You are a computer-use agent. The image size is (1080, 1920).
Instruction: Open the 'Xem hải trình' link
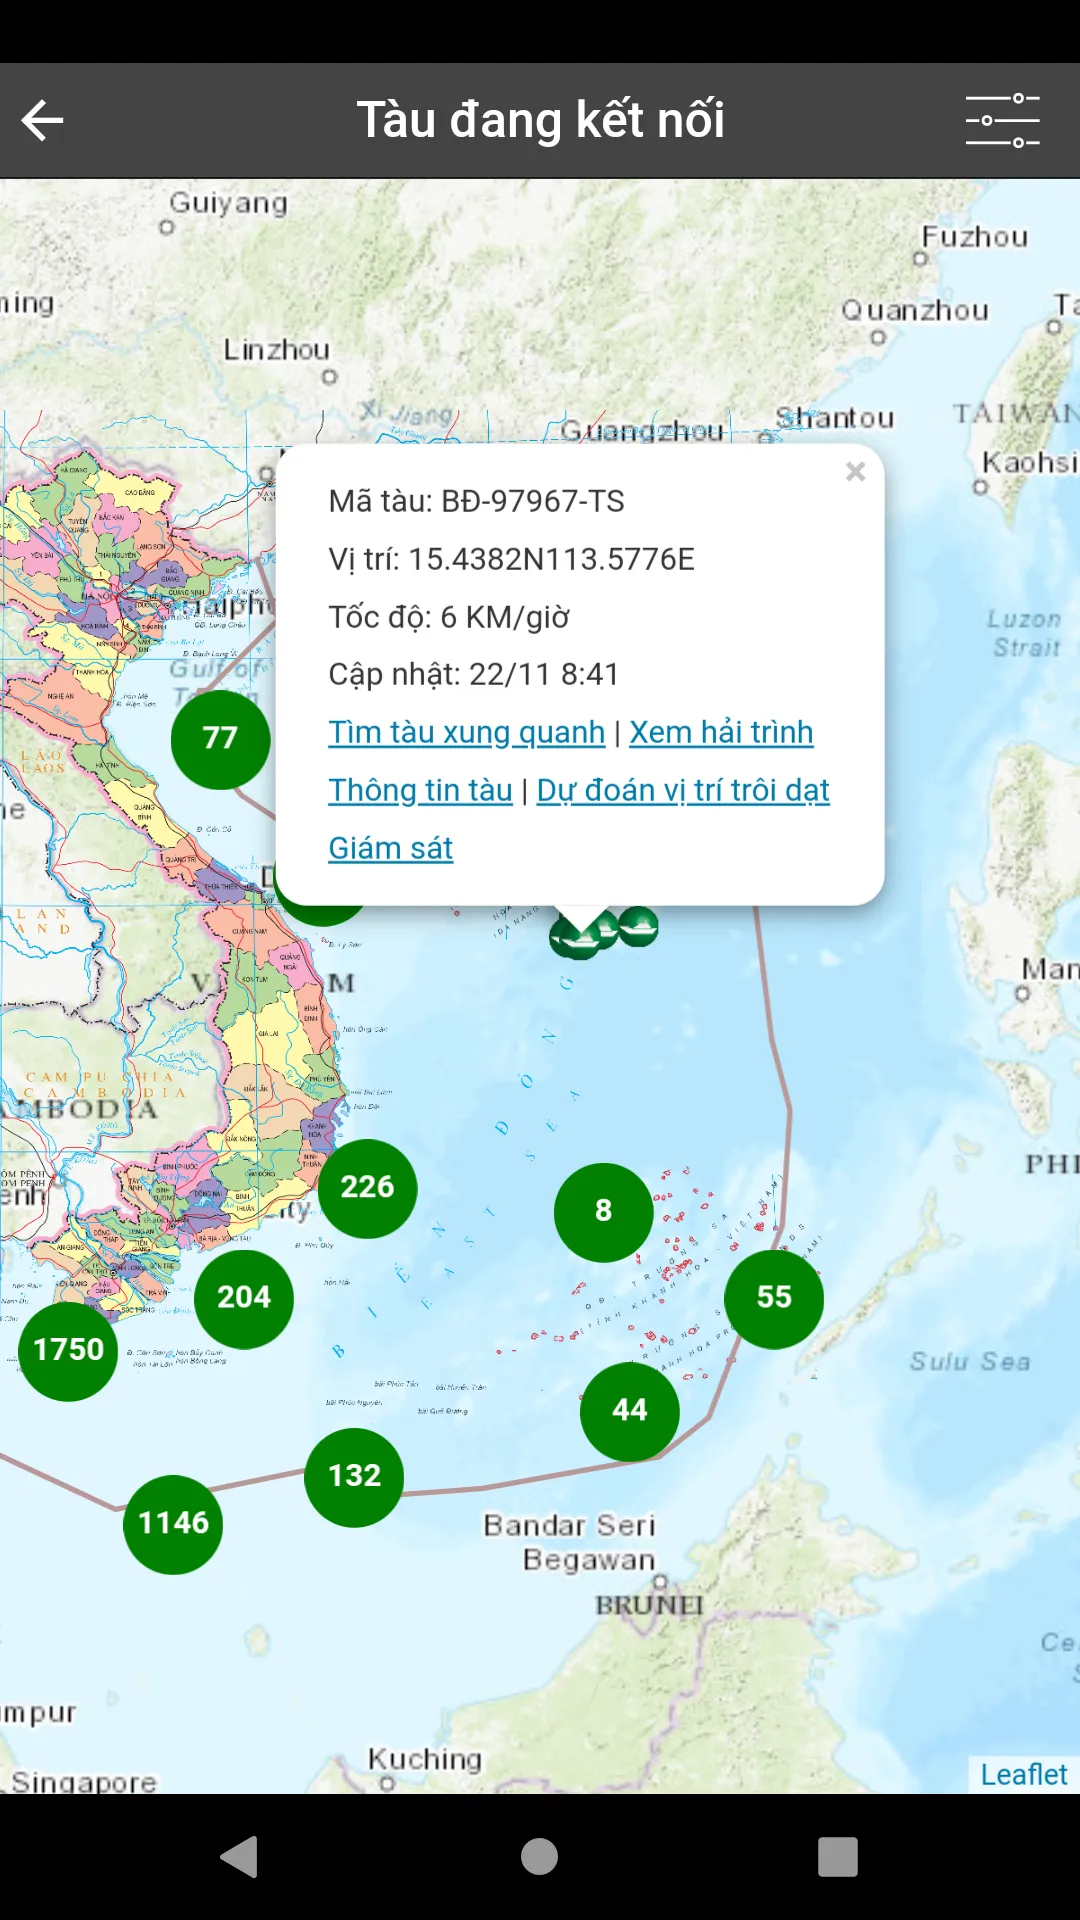point(721,732)
